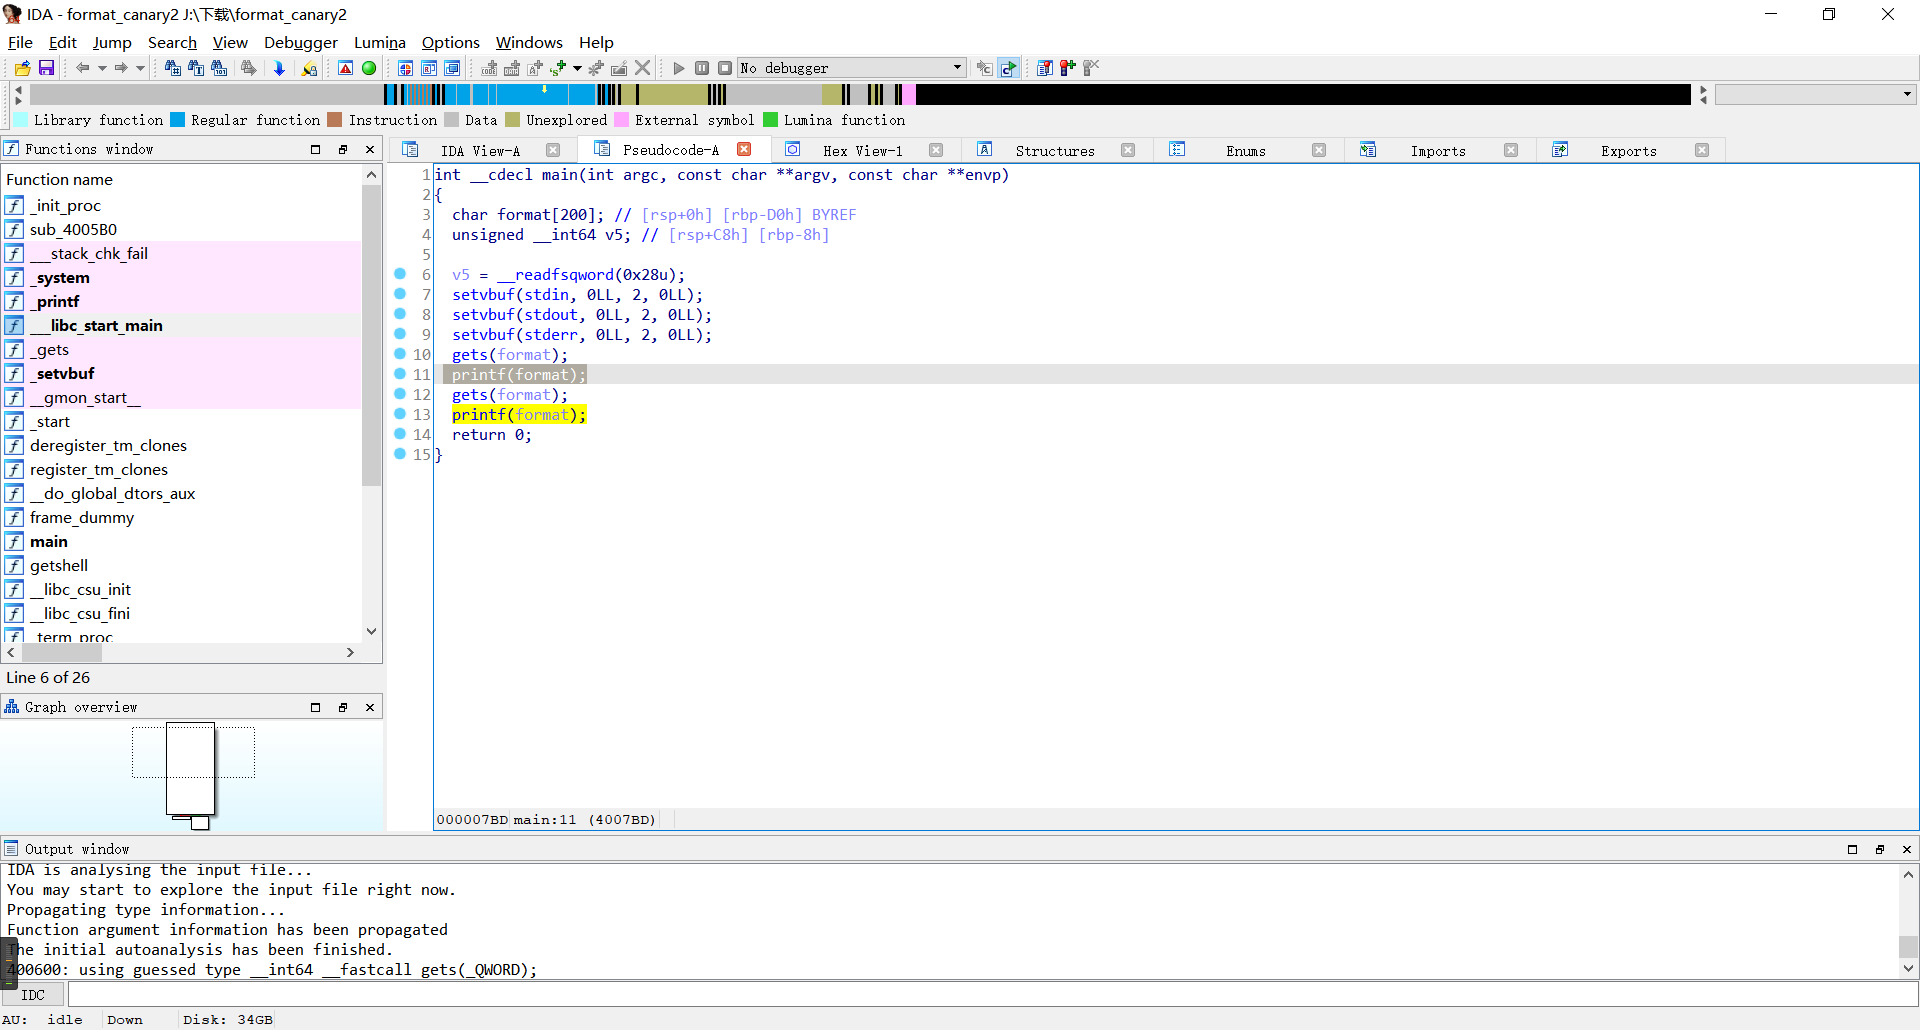This screenshot has width=1920, height=1030.
Task: Open empty dropdown right of navigation band
Action: click(x=1815, y=94)
